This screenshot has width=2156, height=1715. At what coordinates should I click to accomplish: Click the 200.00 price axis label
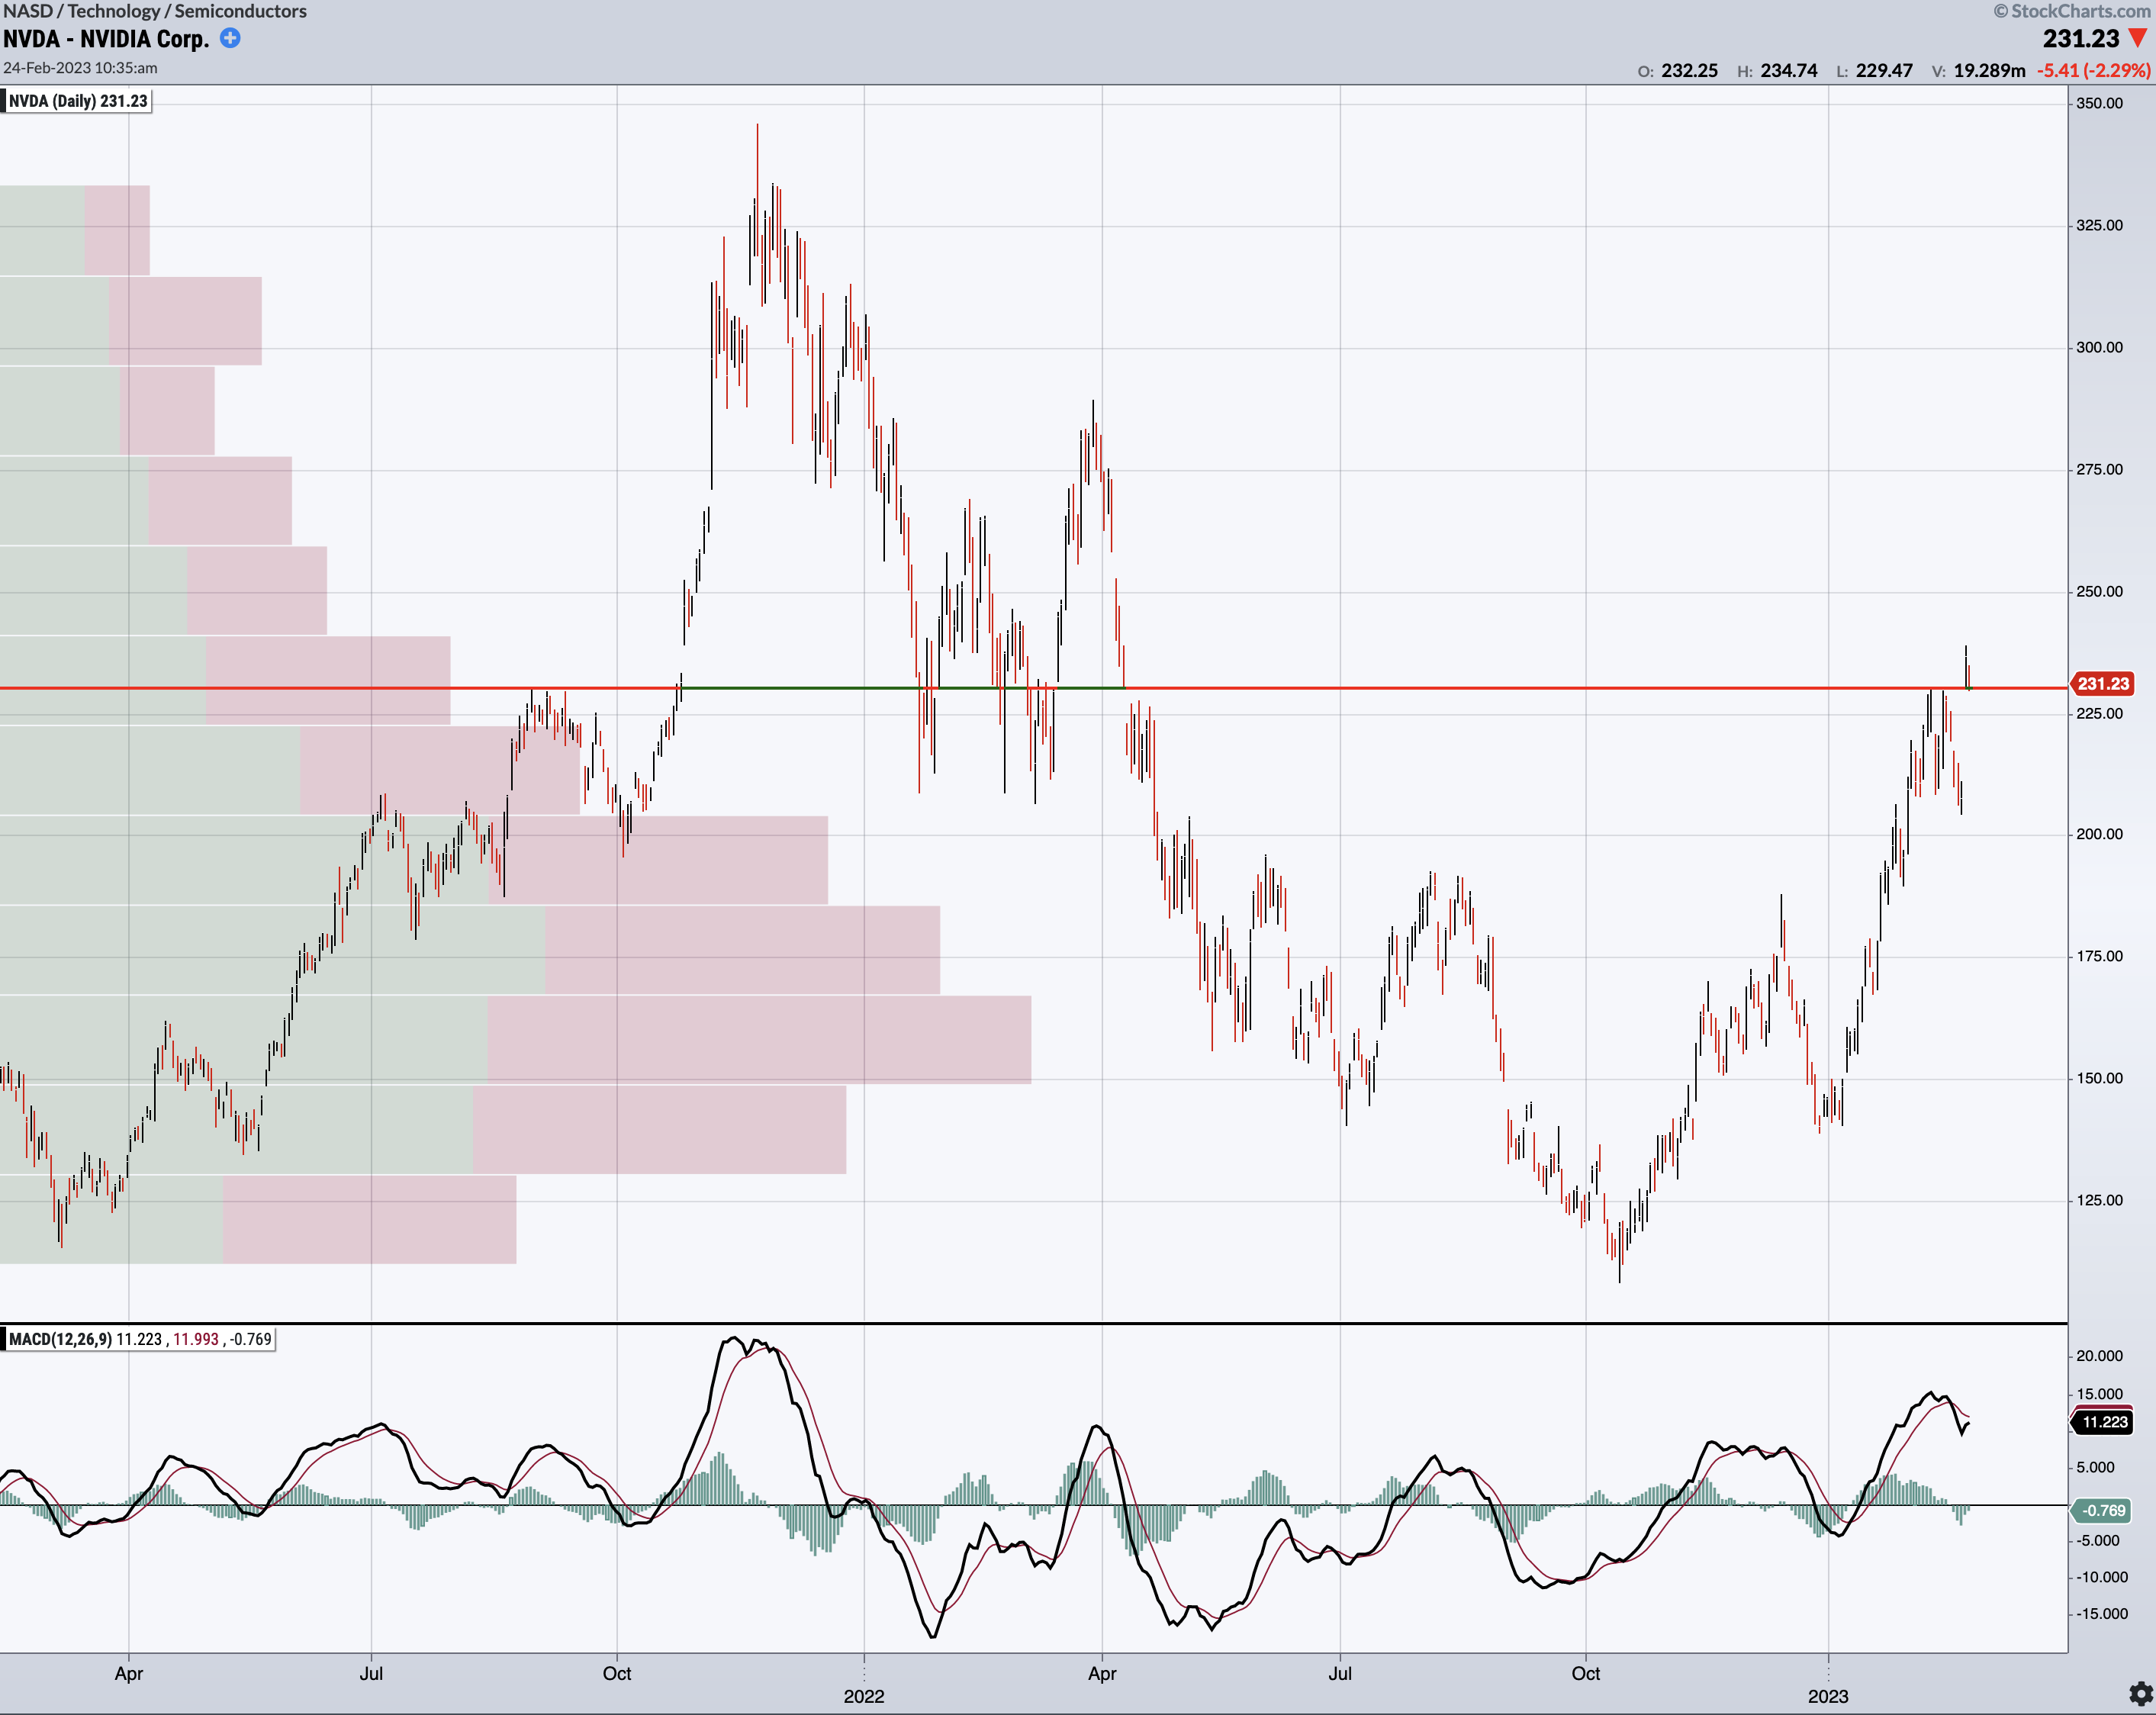[2099, 834]
